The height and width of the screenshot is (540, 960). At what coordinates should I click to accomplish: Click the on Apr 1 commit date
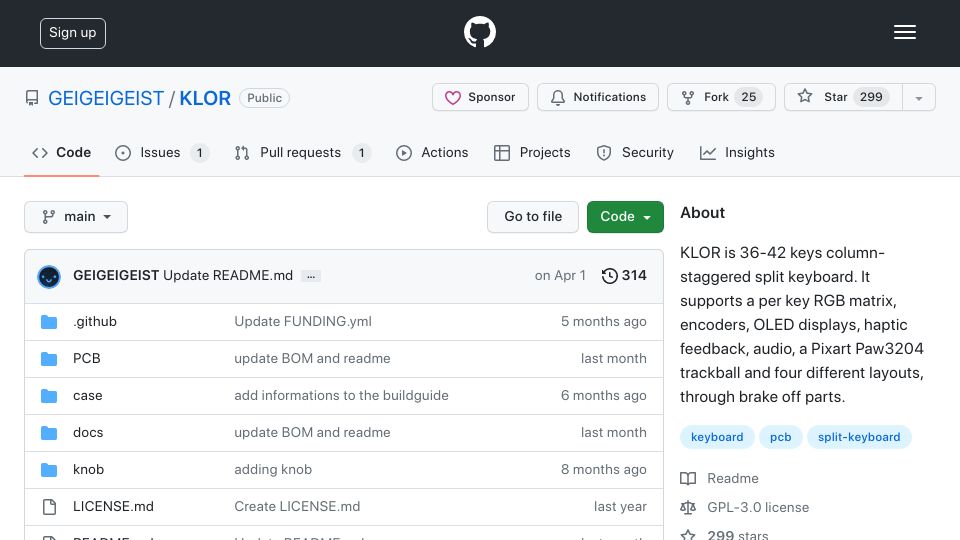tap(560, 276)
